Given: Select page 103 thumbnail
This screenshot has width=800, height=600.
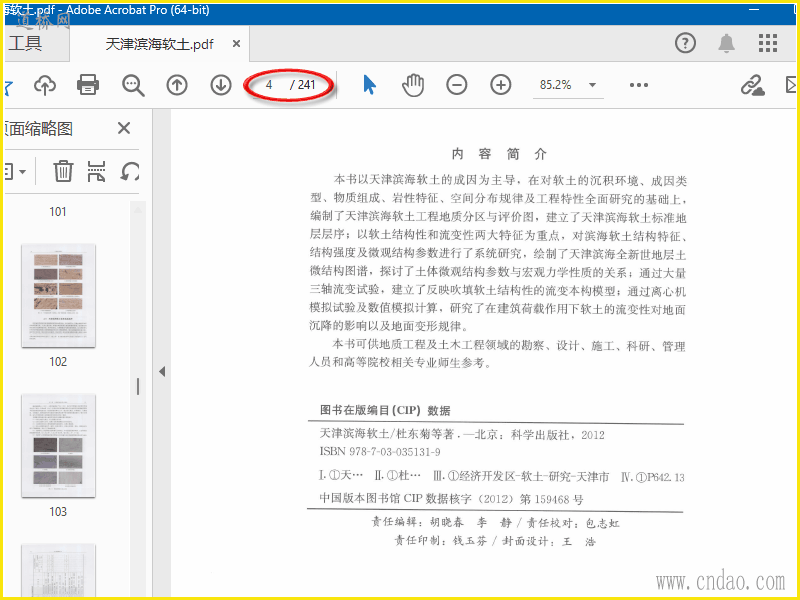Looking at the screenshot, I should point(58,445).
